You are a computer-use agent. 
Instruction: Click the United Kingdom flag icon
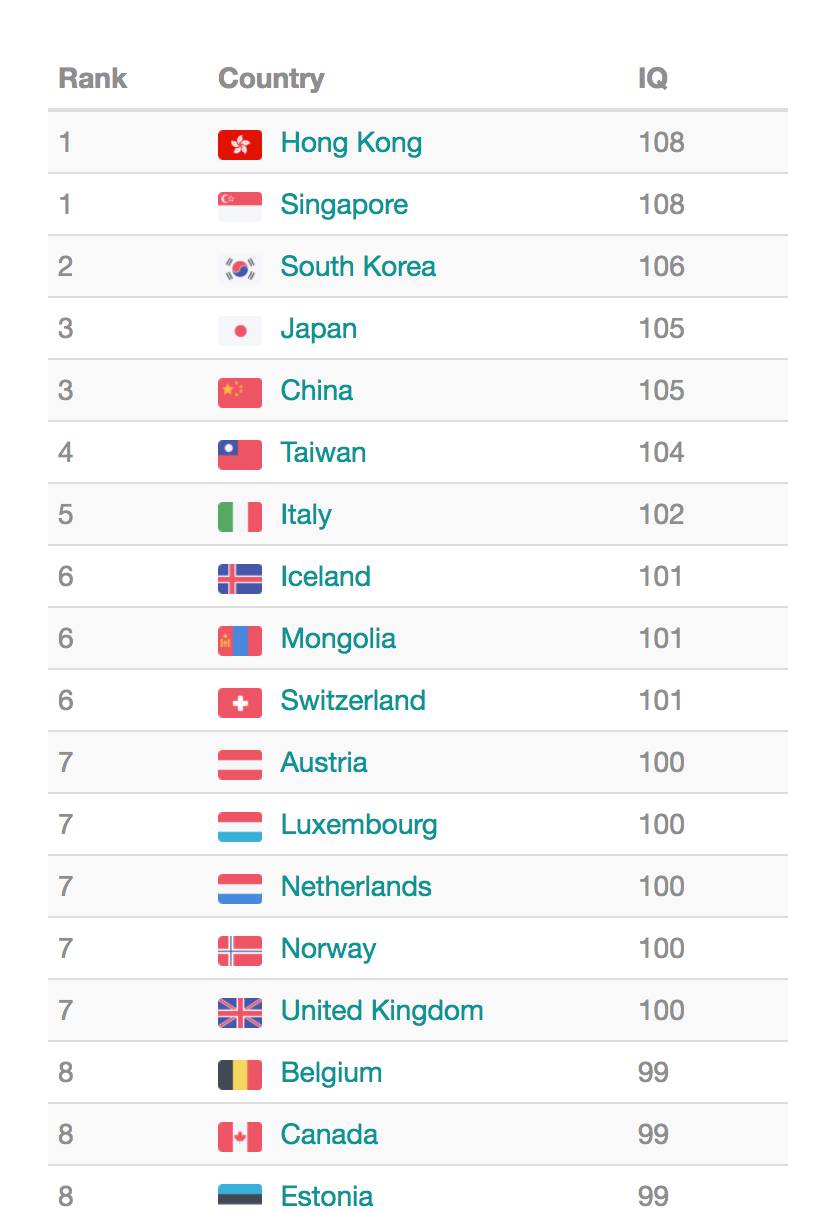tap(240, 1012)
